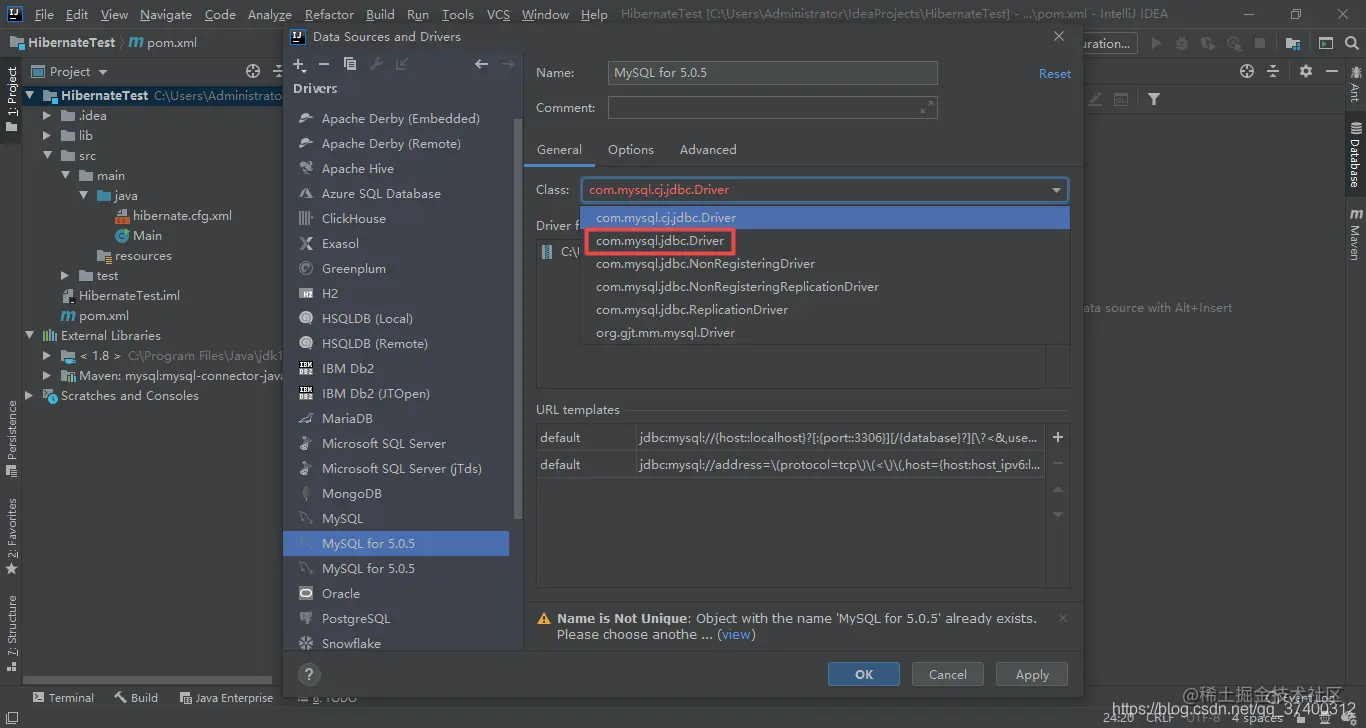This screenshot has width=1366, height=728.
Task: Click the run anything terminal-window icon
Action: coord(1325,43)
